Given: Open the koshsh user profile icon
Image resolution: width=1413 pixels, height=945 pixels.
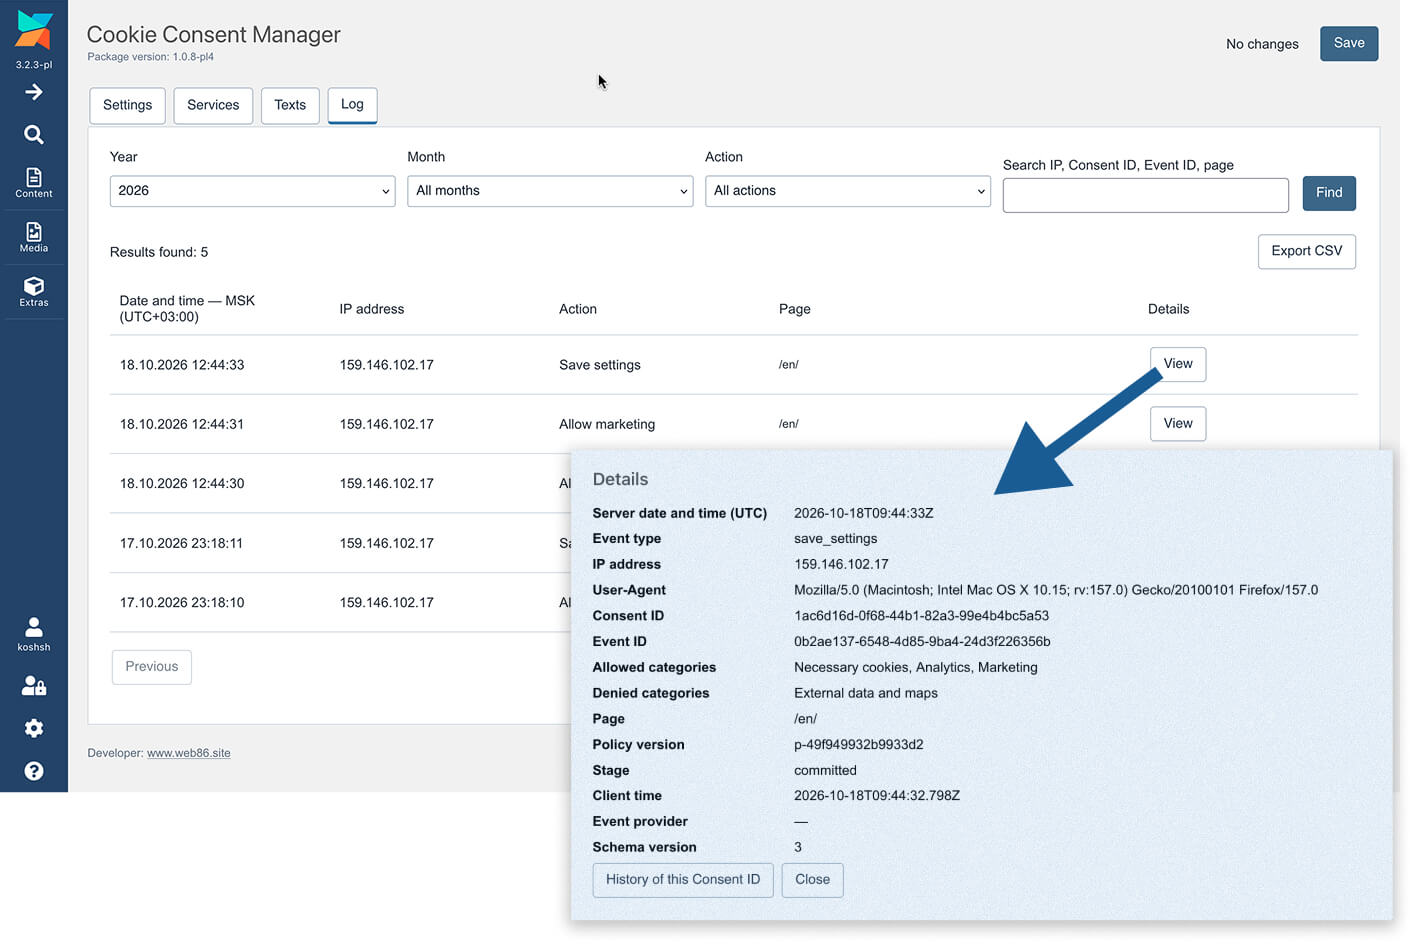Looking at the screenshot, I should click(34, 634).
